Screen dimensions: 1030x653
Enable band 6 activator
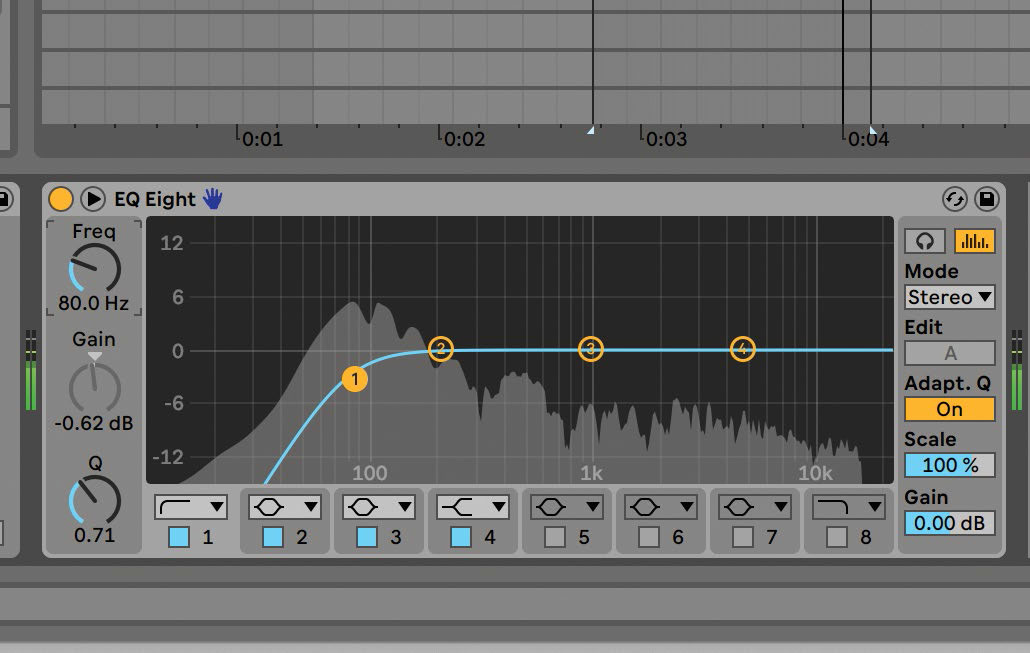648,537
